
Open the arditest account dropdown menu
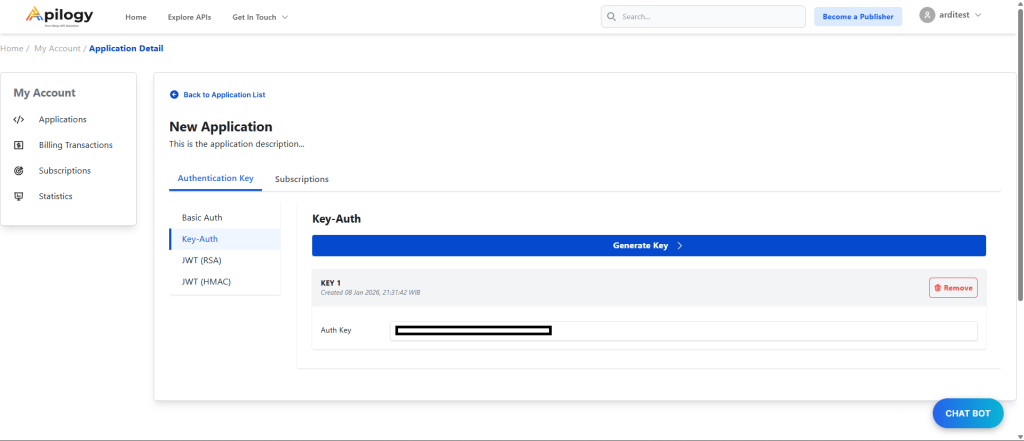point(958,16)
